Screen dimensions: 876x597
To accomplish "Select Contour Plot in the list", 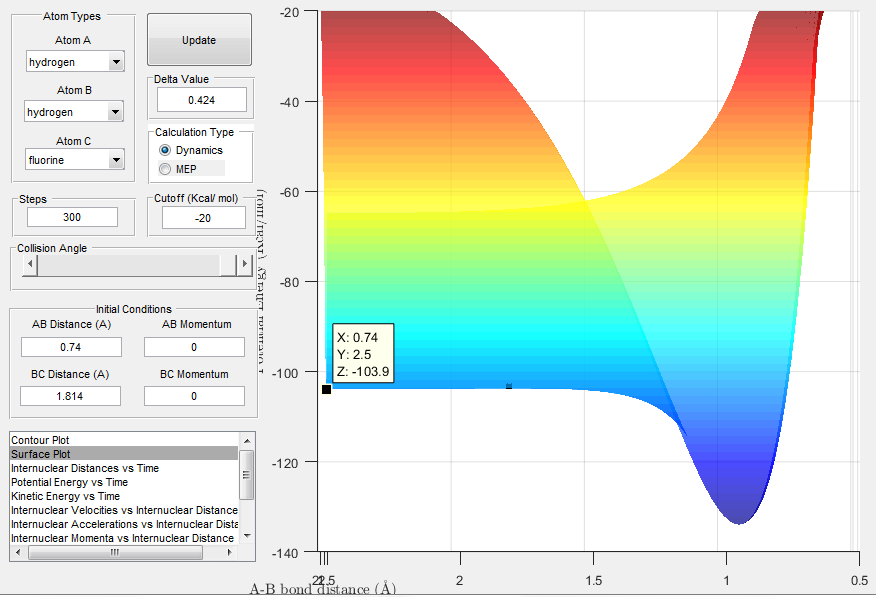I will [x=125, y=440].
